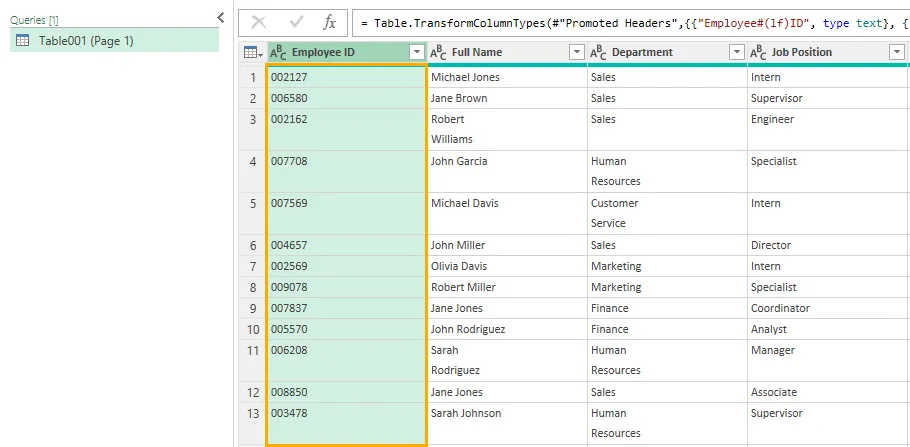Click cell with Employee ID 009078
The height and width of the screenshot is (447, 910).
pyautogui.click(x=347, y=287)
